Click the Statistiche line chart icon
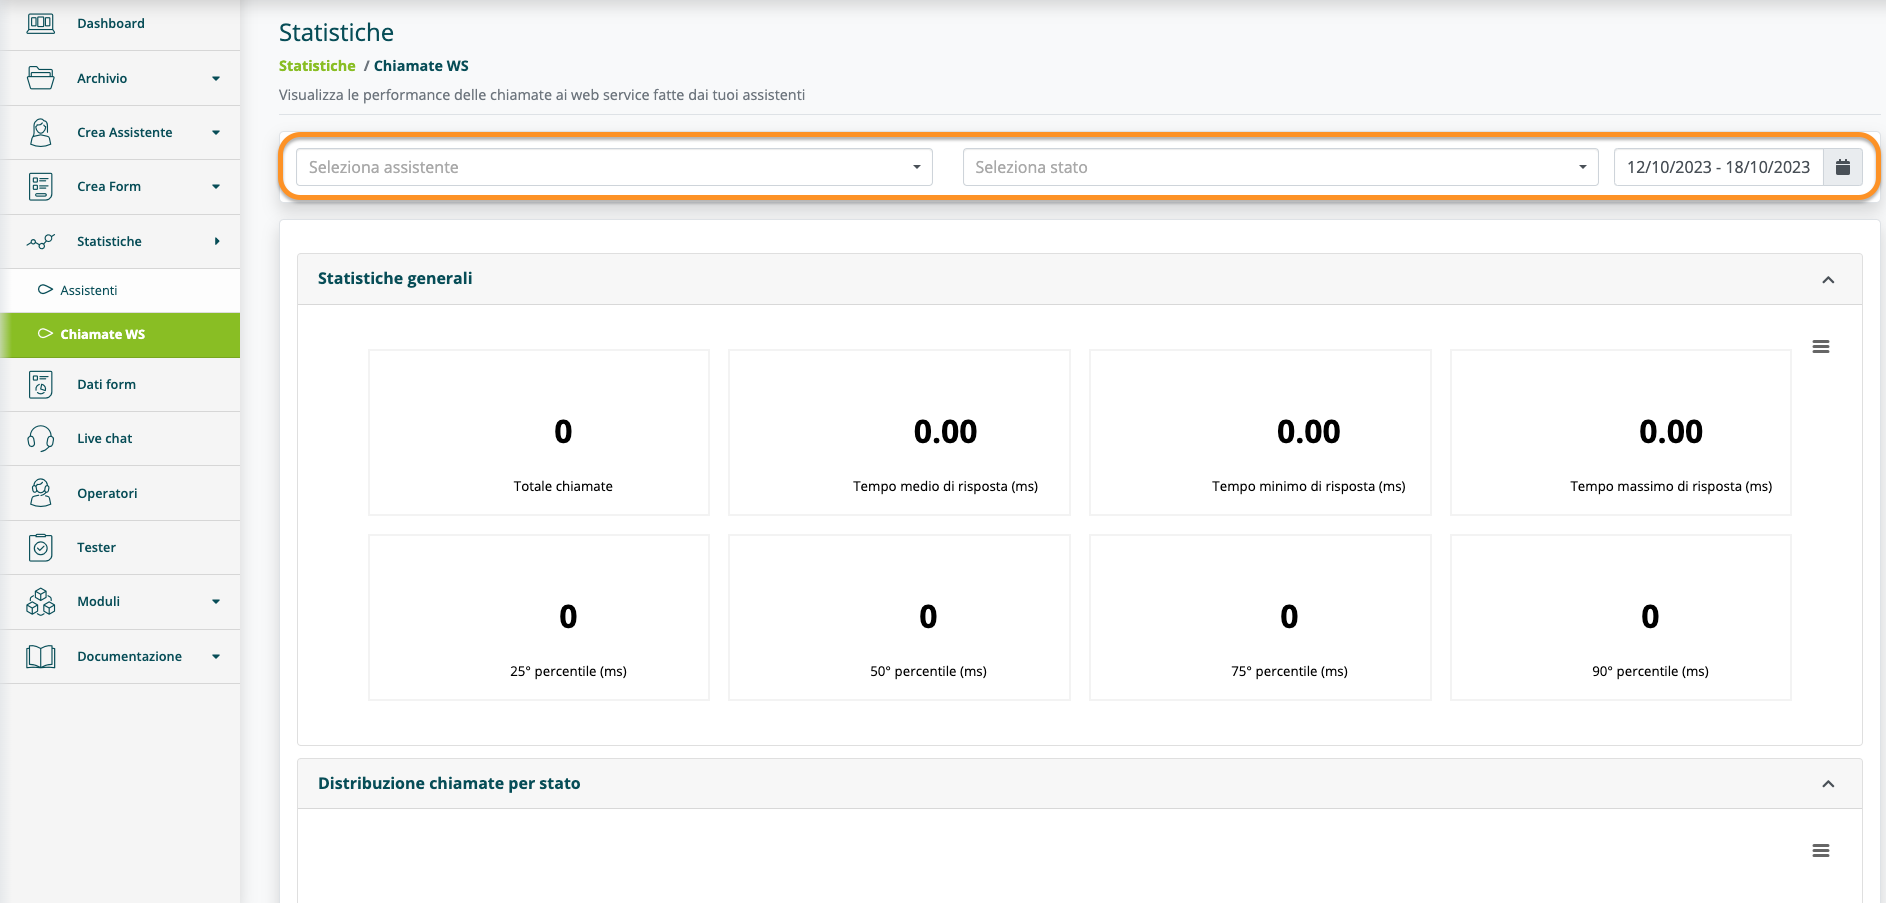Viewport: 1886px width, 903px height. pyautogui.click(x=41, y=241)
